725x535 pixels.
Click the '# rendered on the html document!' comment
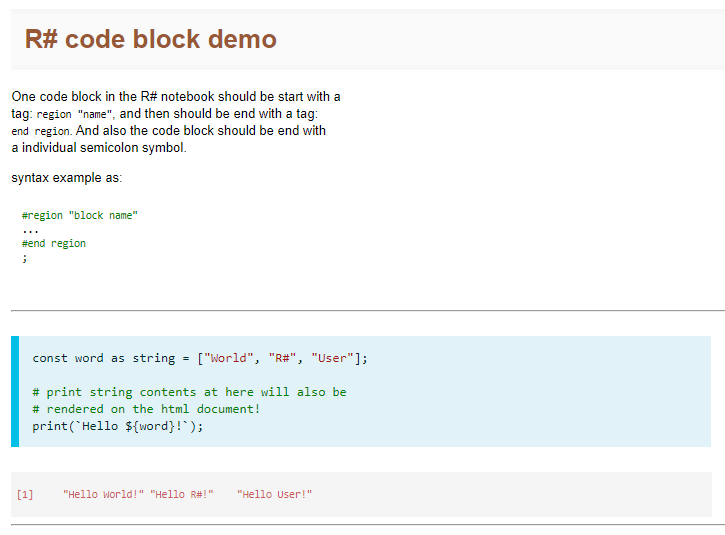pyautogui.click(x=146, y=409)
